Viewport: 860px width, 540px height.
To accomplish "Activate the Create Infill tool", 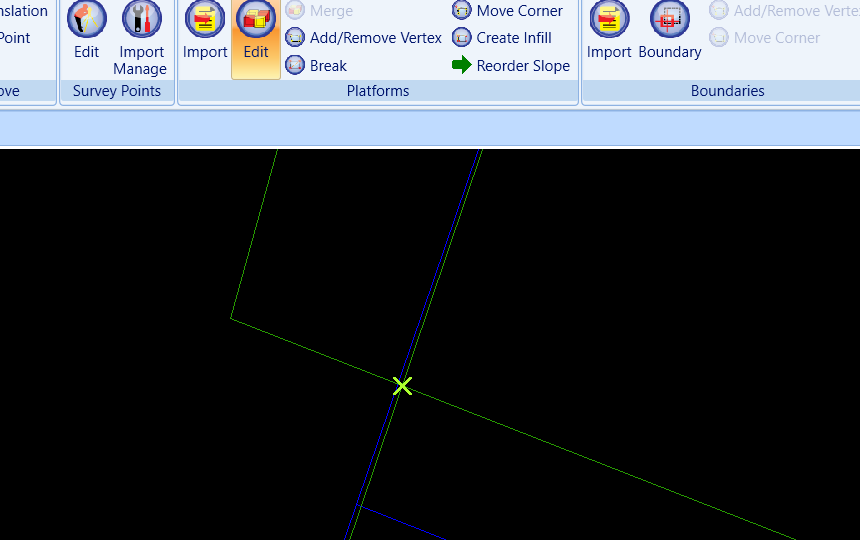I will 502,38.
